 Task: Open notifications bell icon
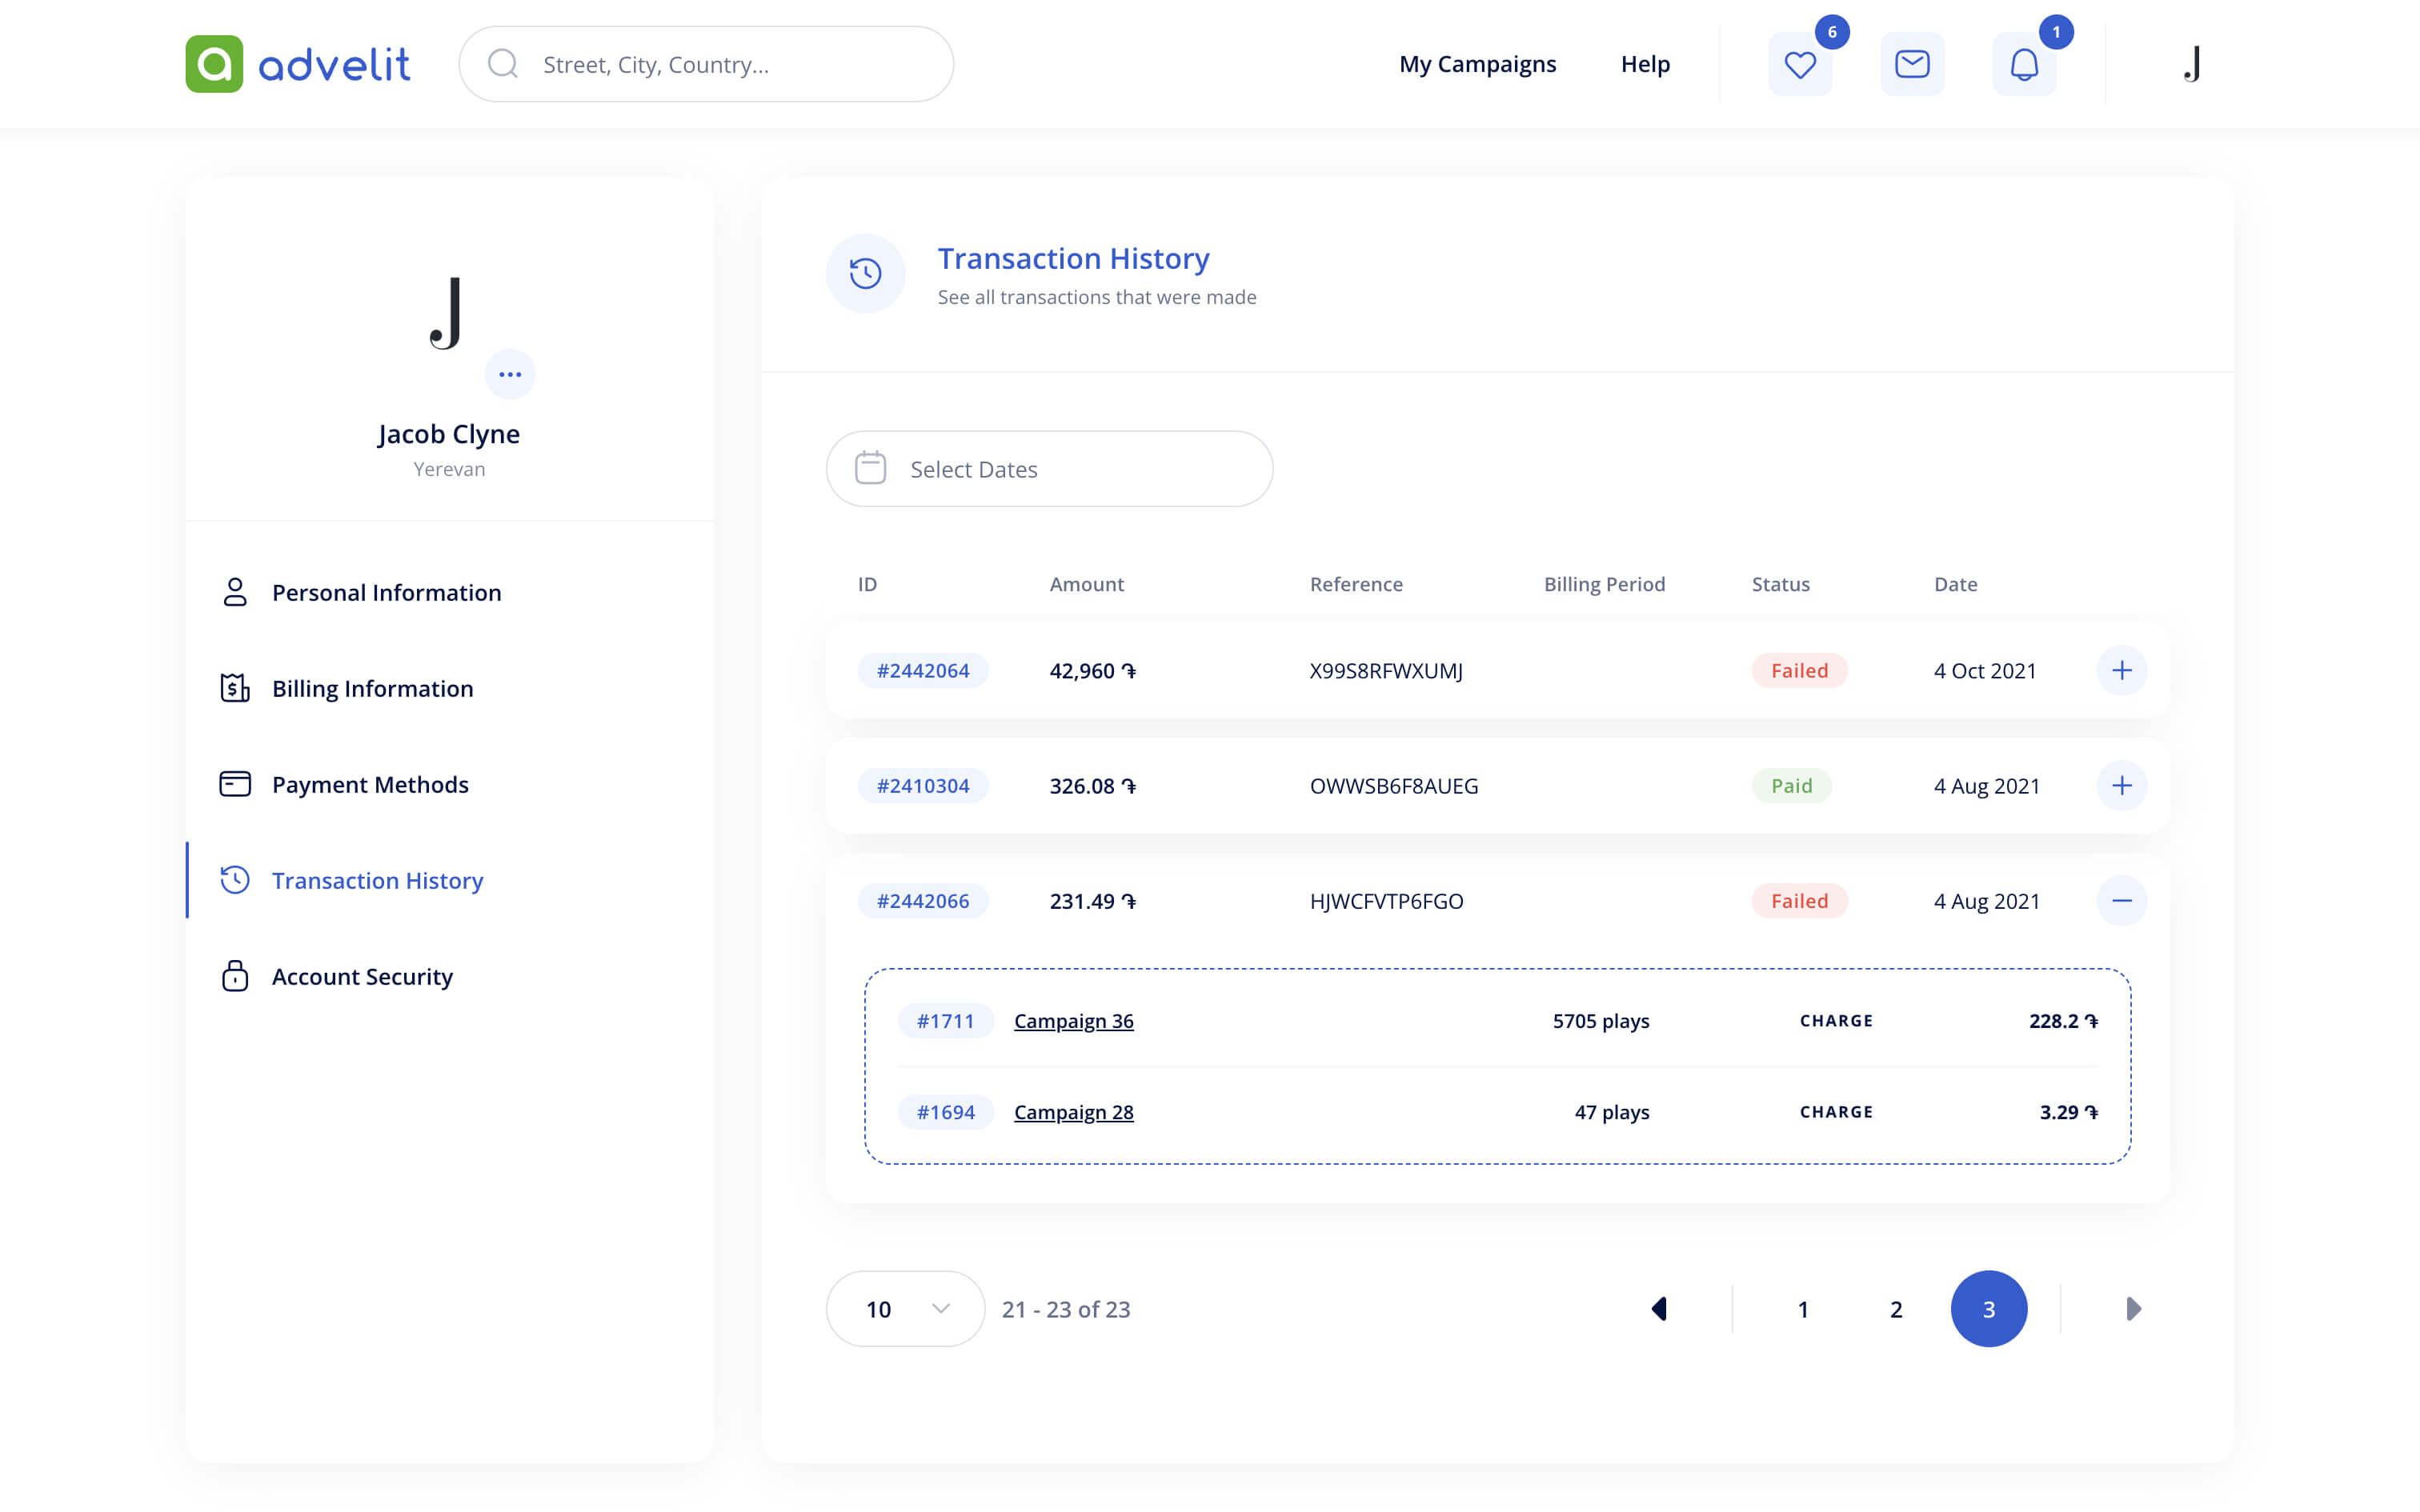click(x=2023, y=65)
